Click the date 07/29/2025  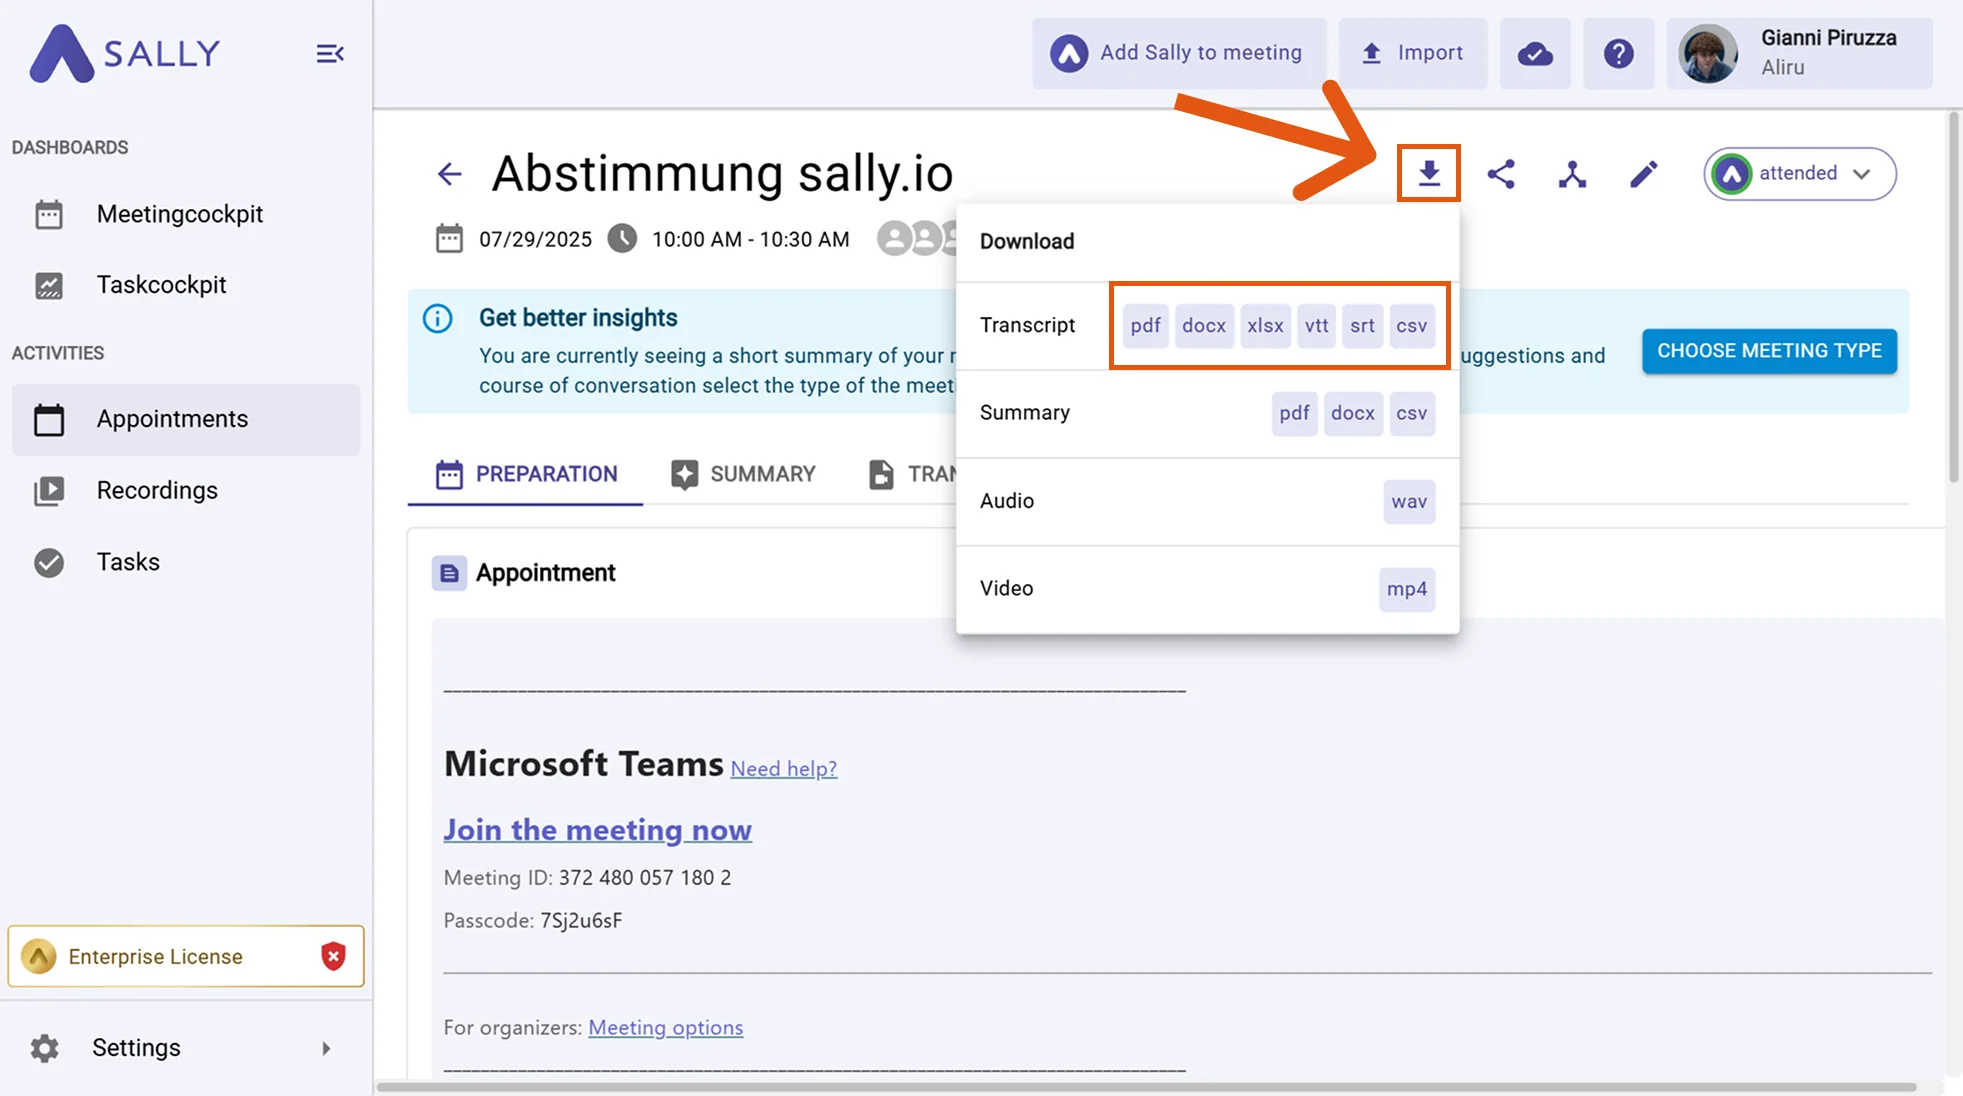(535, 239)
